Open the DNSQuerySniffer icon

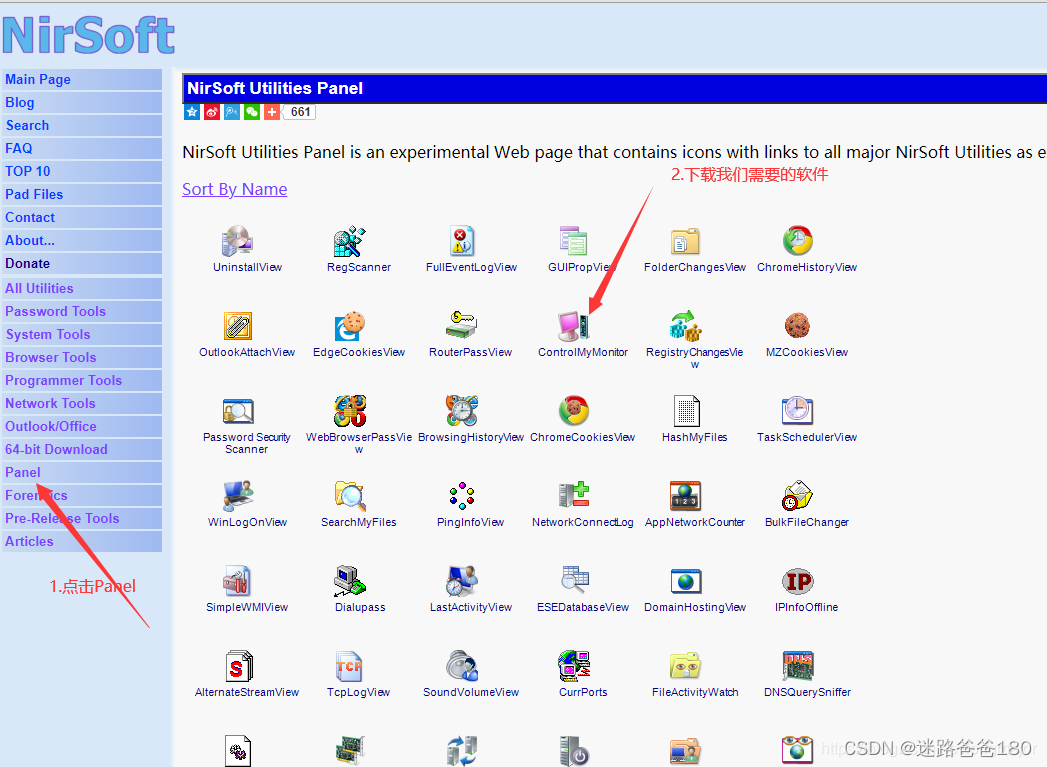[x=797, y=666]
